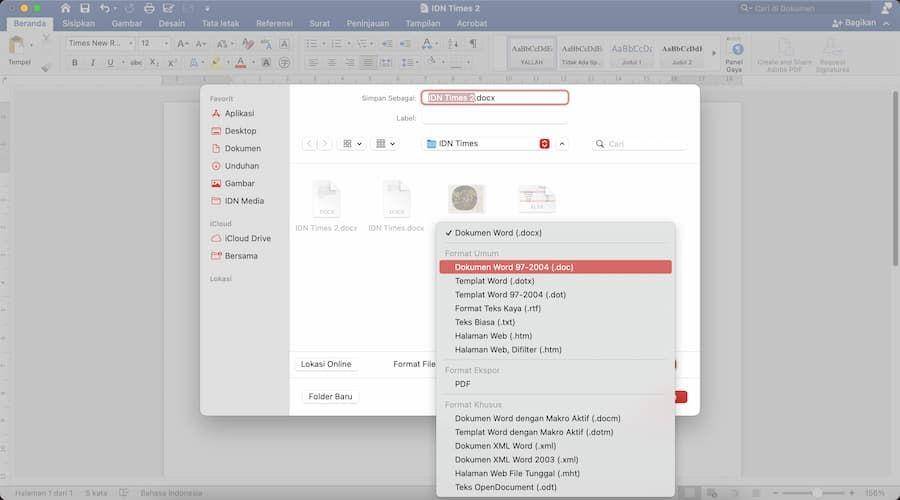The image size is (900, 500).
Task: Click the bulleted list icon
Action: 312,44
